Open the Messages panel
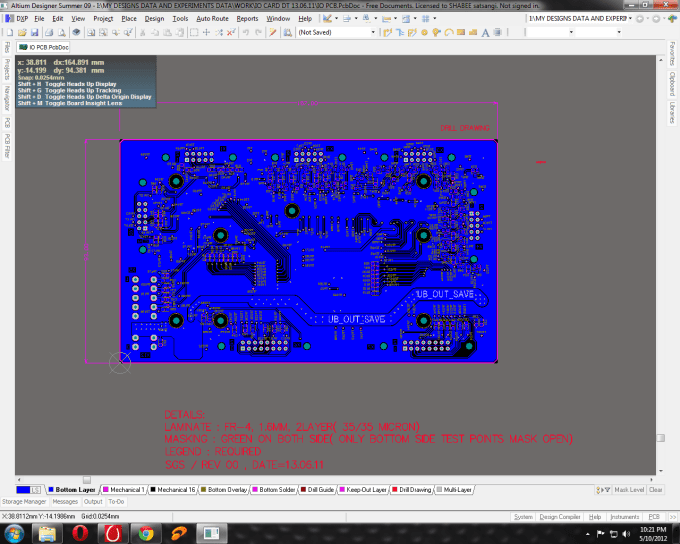Screen dimensions: 680x544 click(x=65, y=501)
